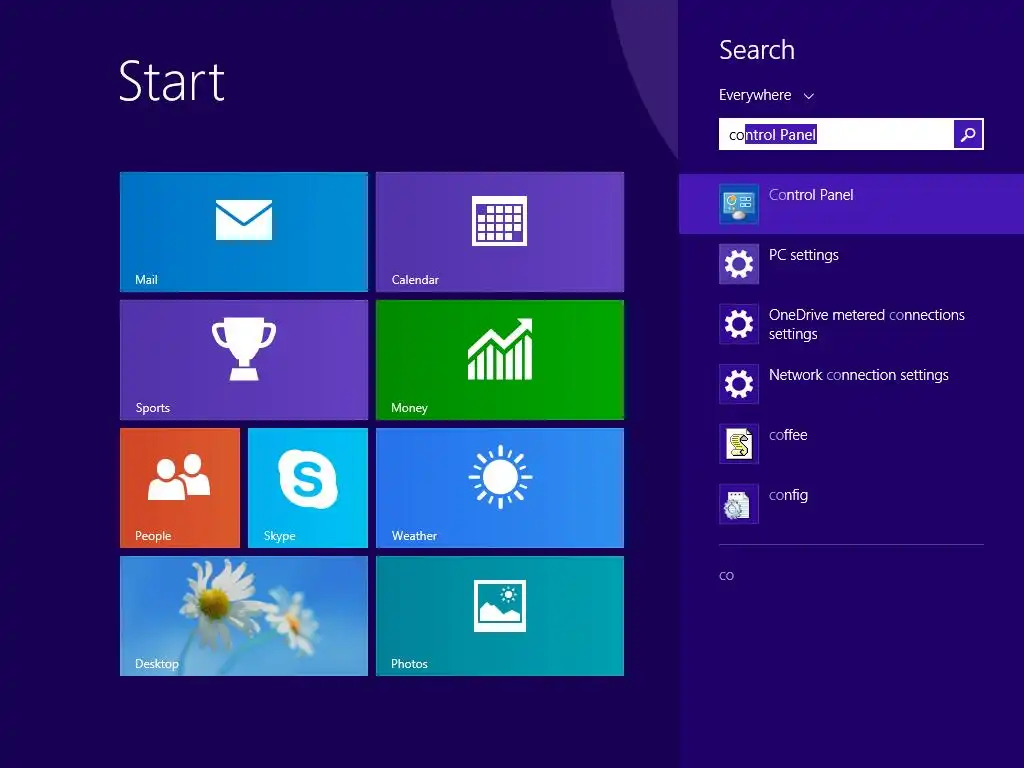Screen dimensions: 1024x768
Task: Expand the Everywhere search scope dropdown
Action: pyautogui.click(x=766, y=95)
